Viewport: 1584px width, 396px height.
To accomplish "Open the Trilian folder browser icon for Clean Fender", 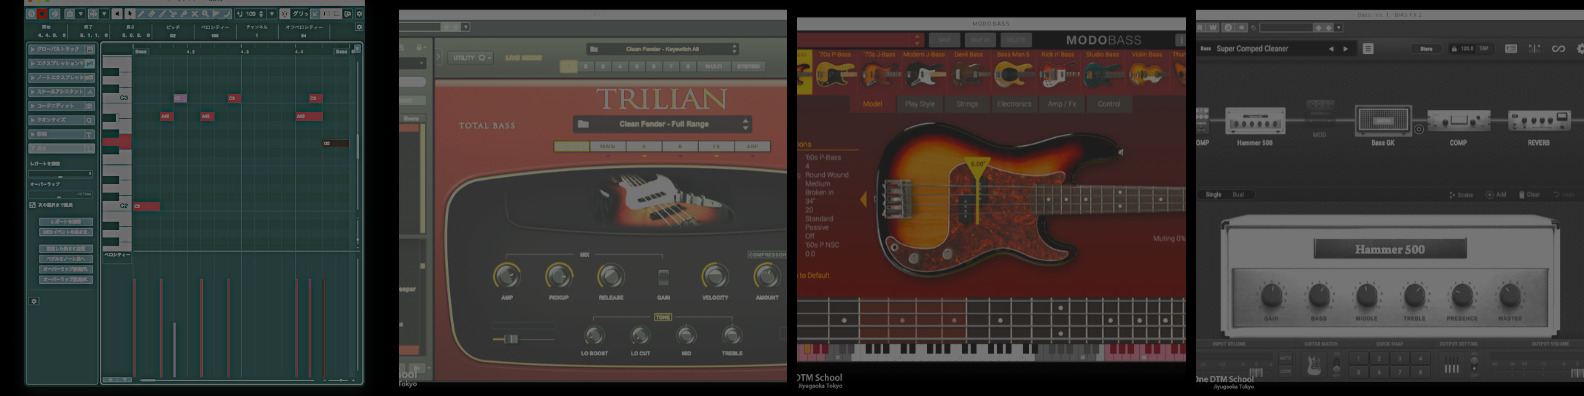I will (583, 124).
